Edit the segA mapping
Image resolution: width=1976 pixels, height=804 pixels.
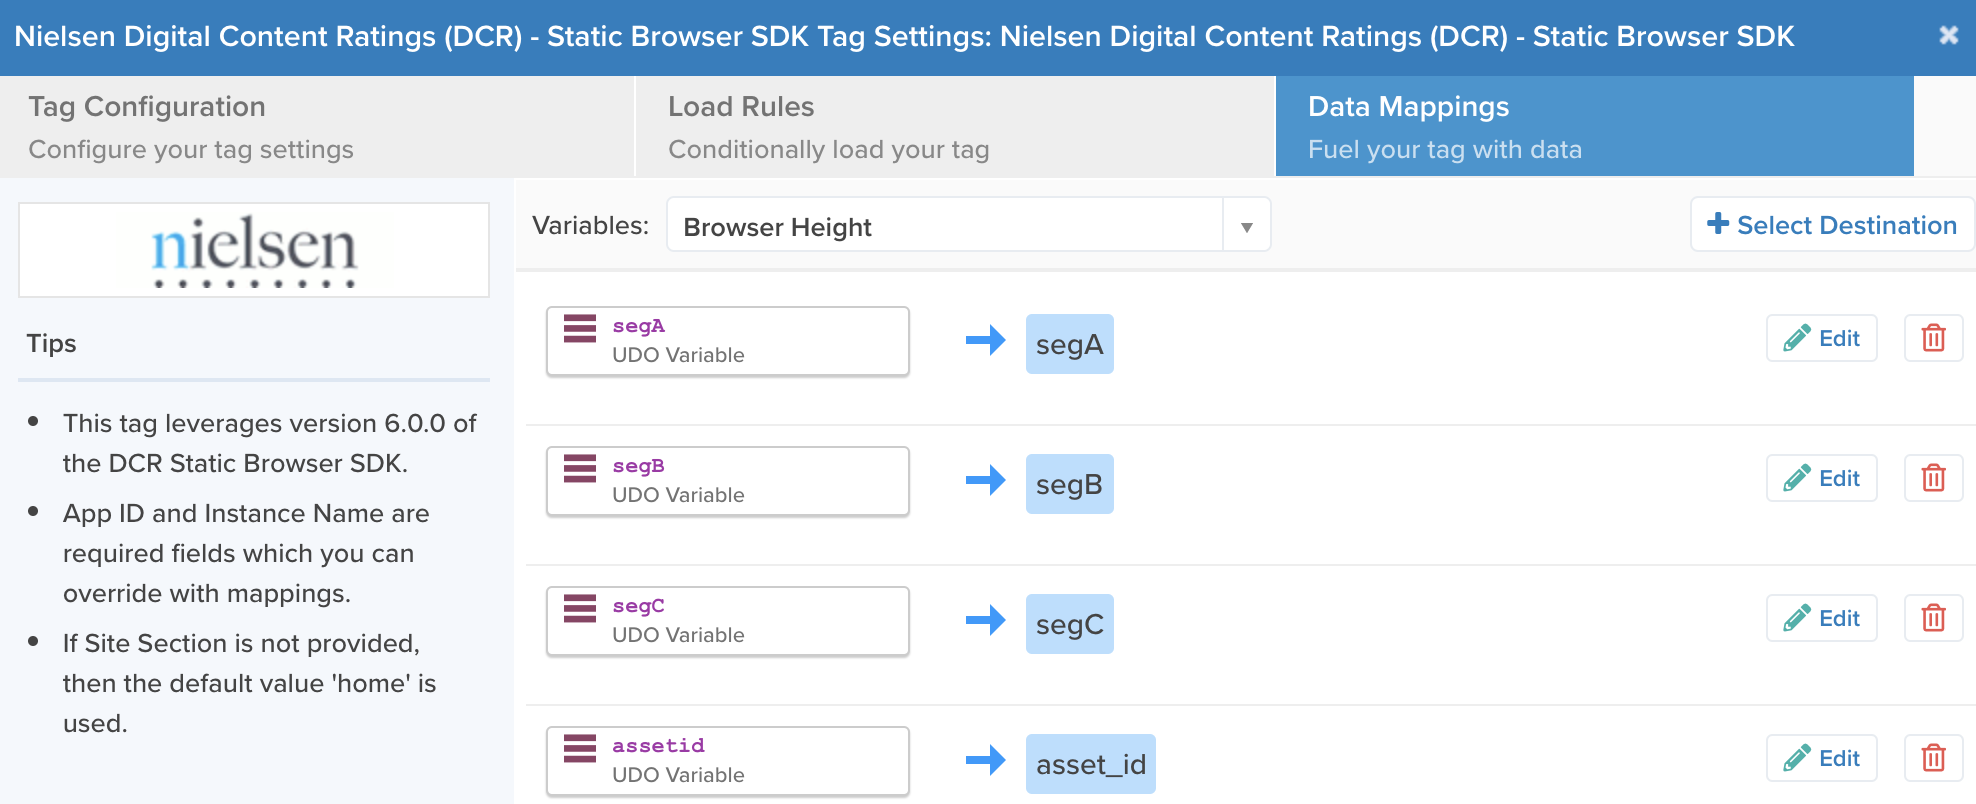(1821, 338)
